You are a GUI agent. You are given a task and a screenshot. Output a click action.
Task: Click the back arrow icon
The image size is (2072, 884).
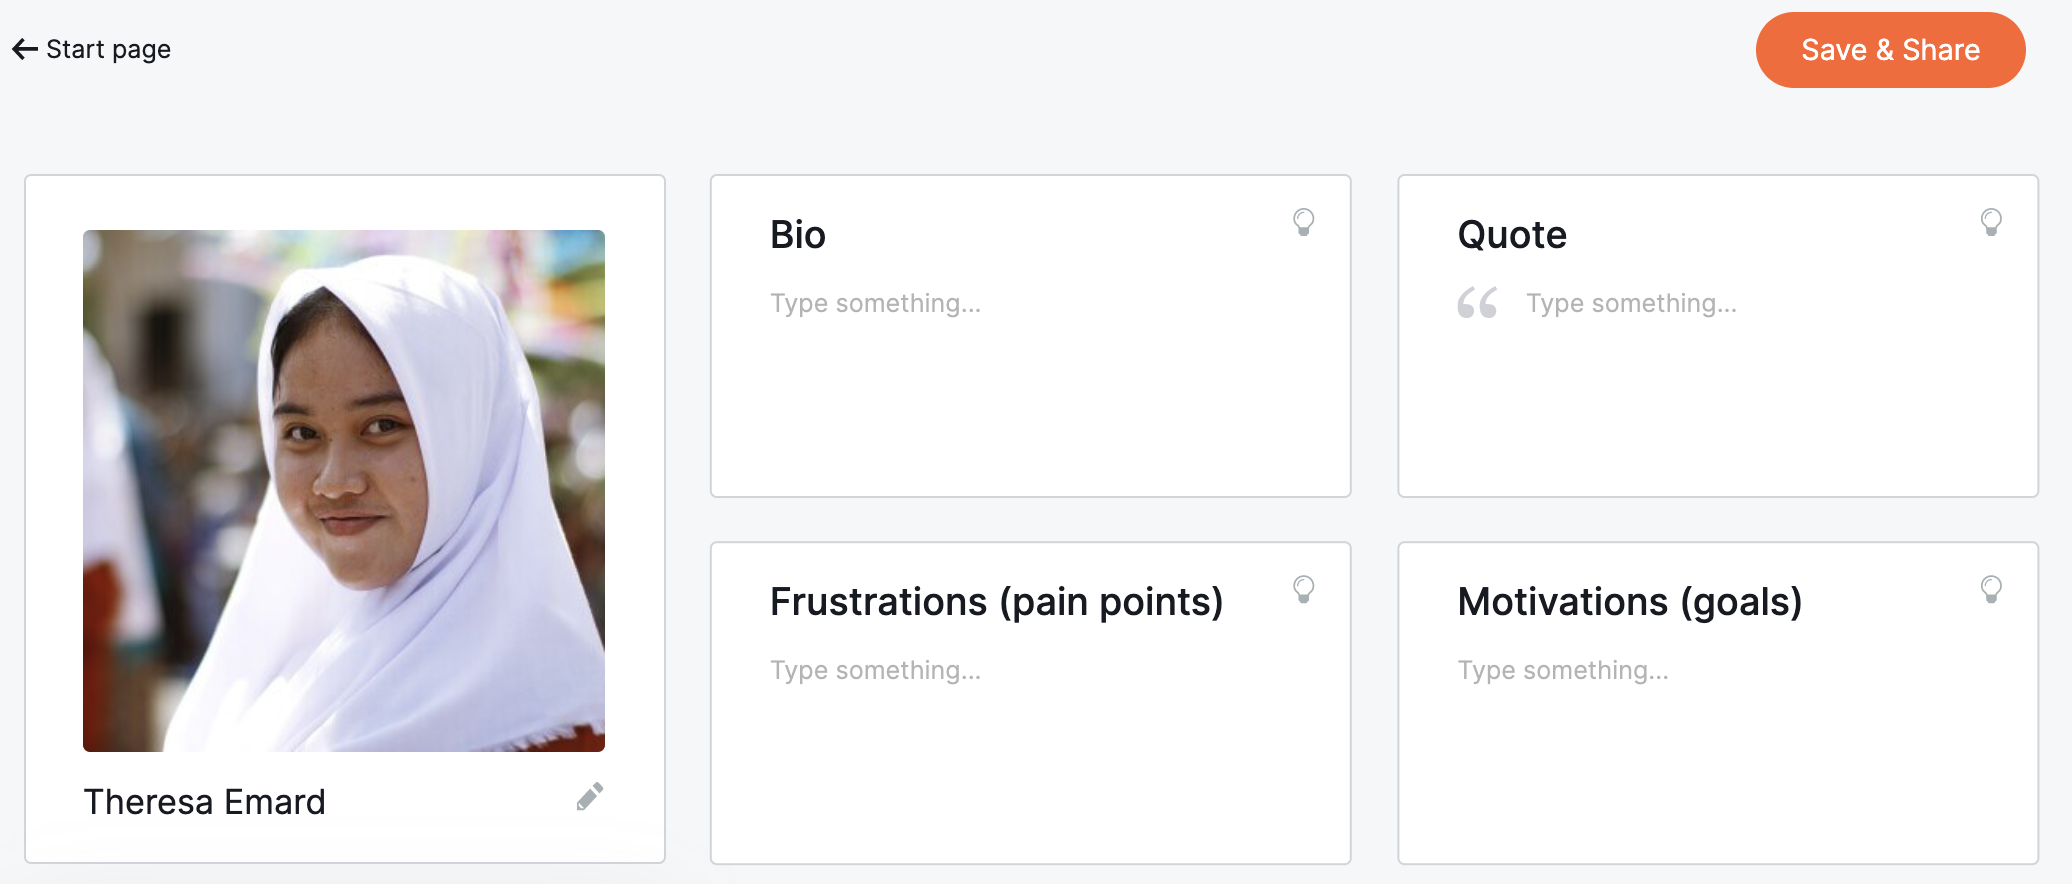click(25, 49)
